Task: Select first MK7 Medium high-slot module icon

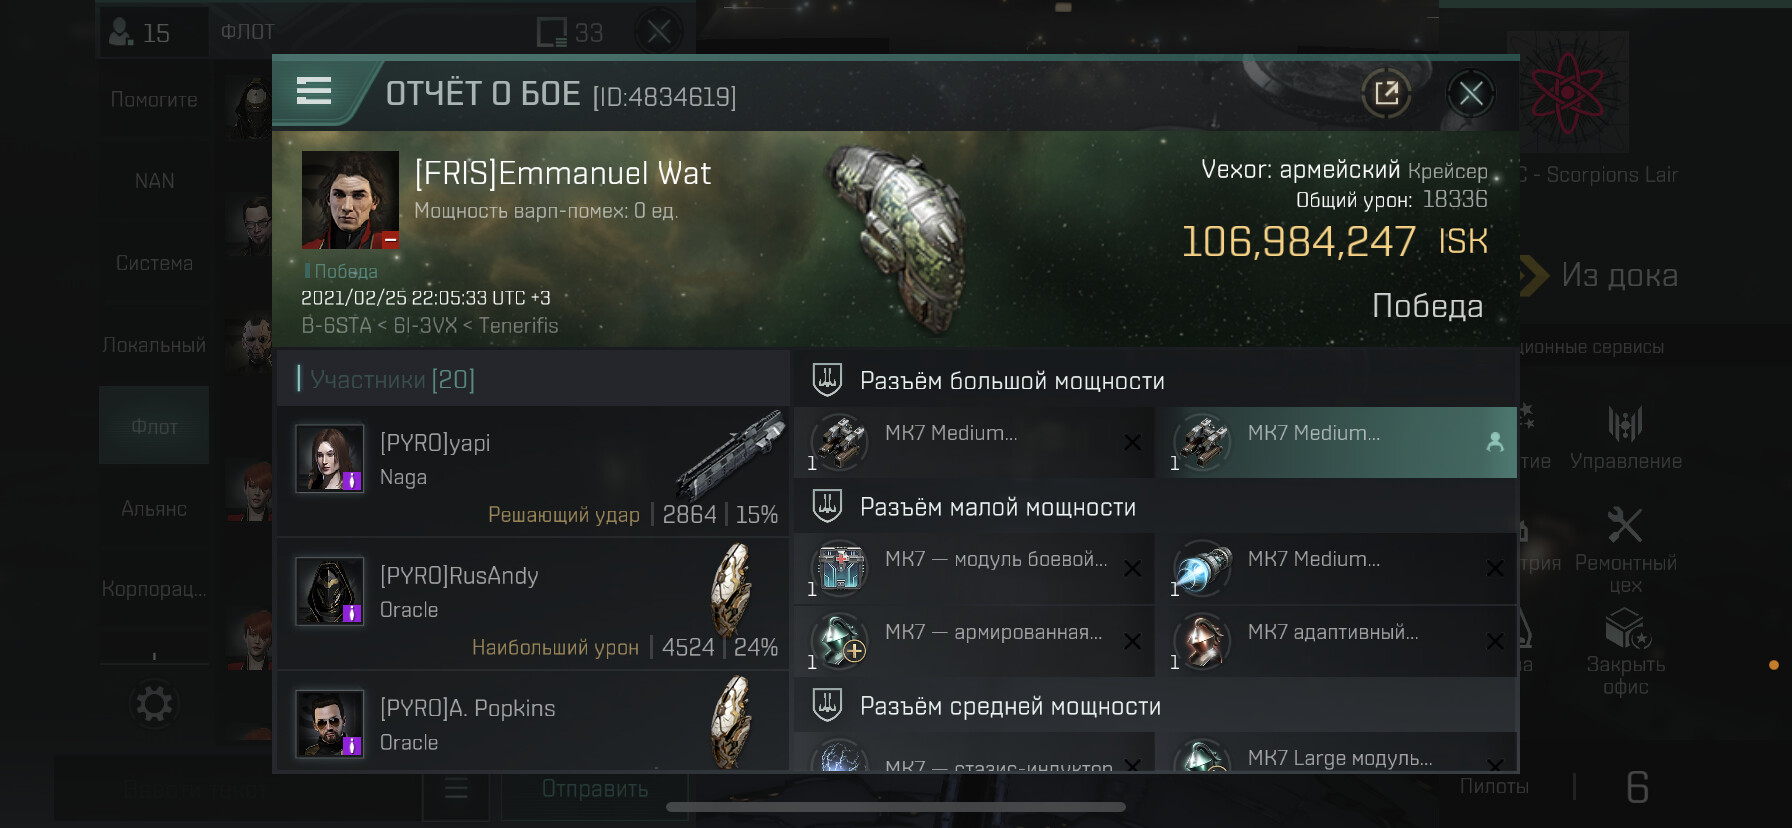Action: [839, 442]
